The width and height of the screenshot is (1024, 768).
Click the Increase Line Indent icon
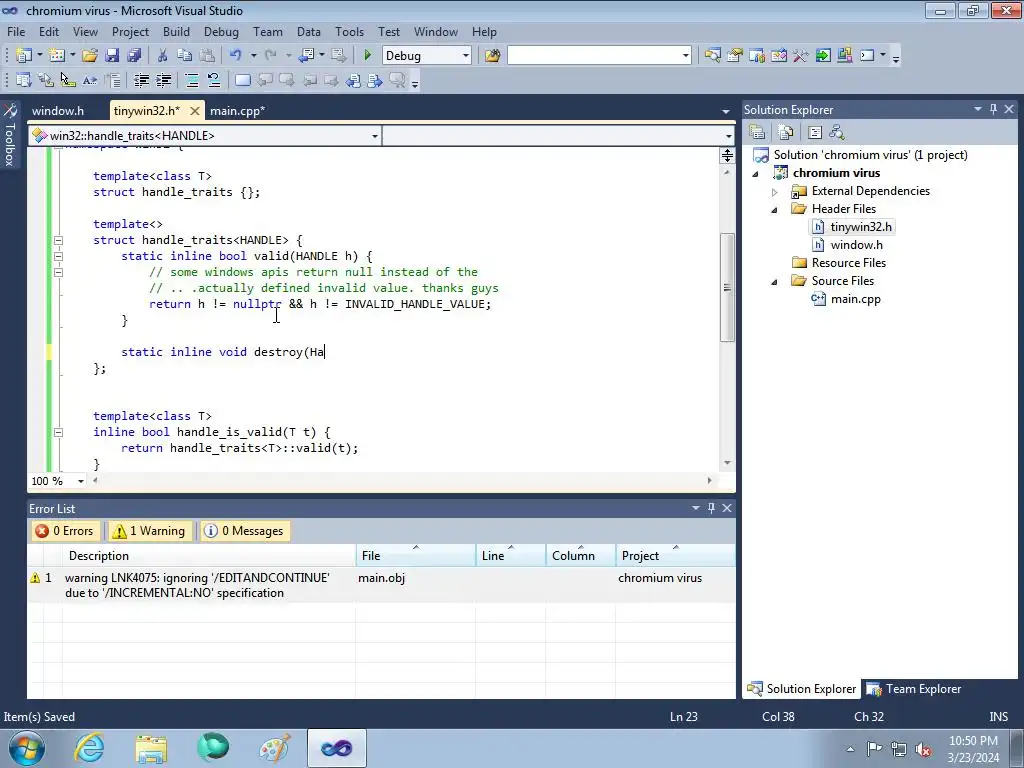(x=163, y=80)
